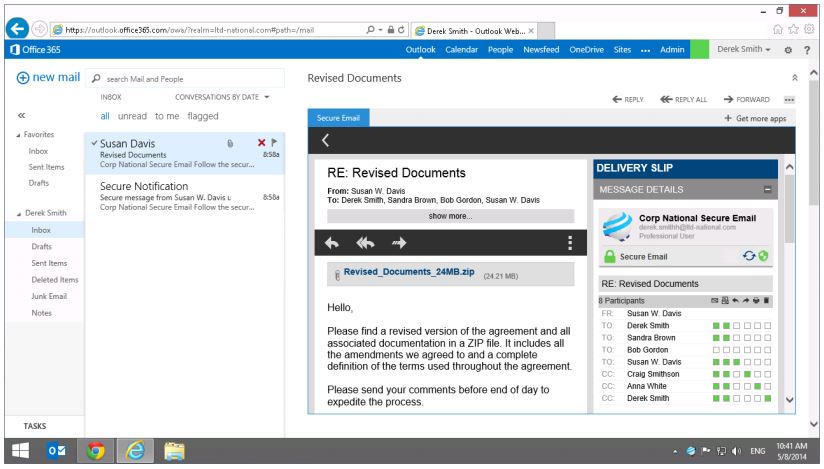Click first green status box for Derek Smith TO row

pyautogui.click(x=716, y=326)
